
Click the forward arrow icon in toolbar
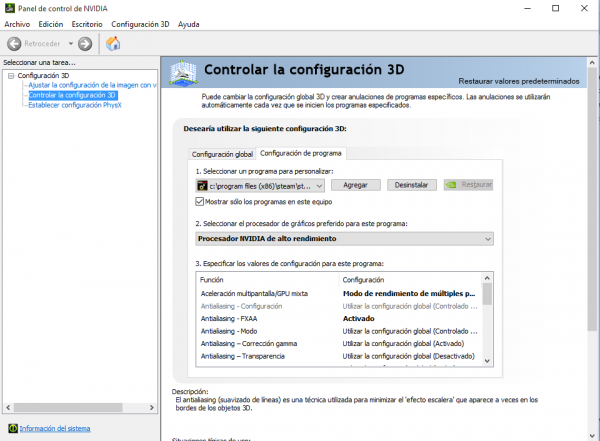point(85,44)
